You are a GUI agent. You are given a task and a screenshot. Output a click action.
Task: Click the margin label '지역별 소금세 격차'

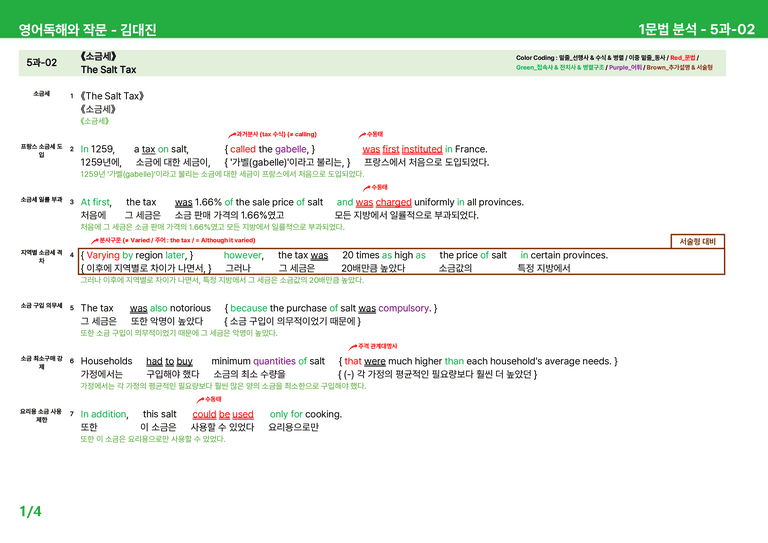[42, 257]
